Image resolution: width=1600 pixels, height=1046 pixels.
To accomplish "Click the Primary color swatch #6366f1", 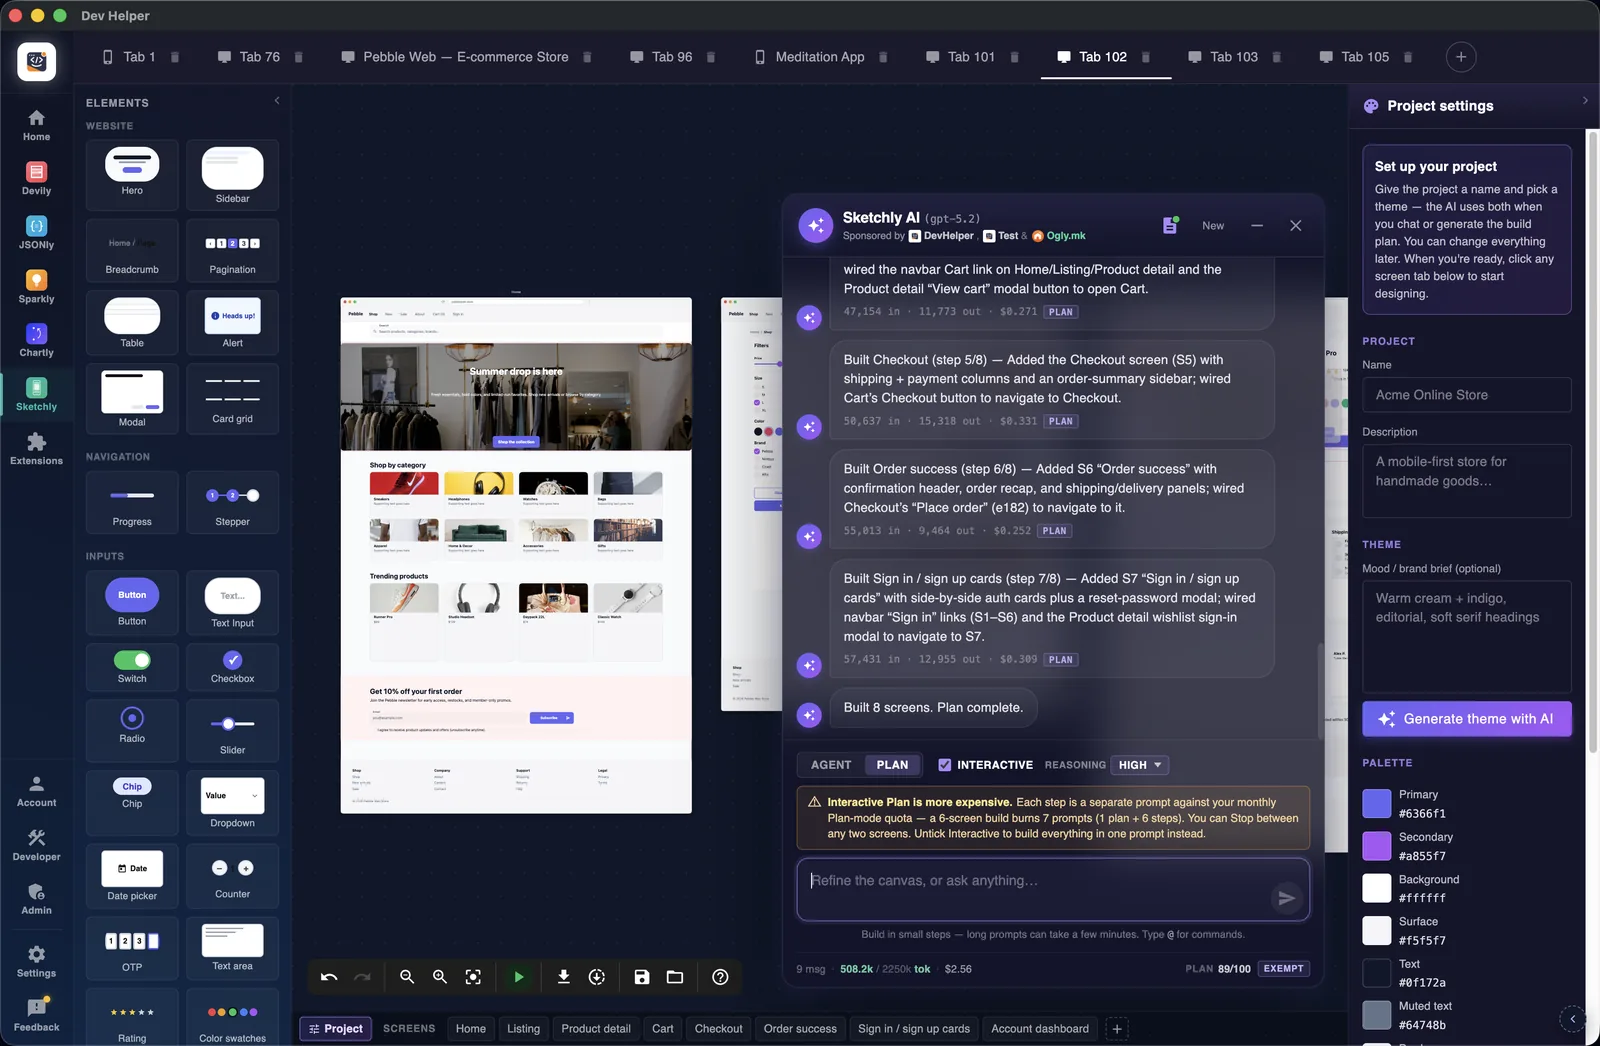I will (x=1377, y=804).
